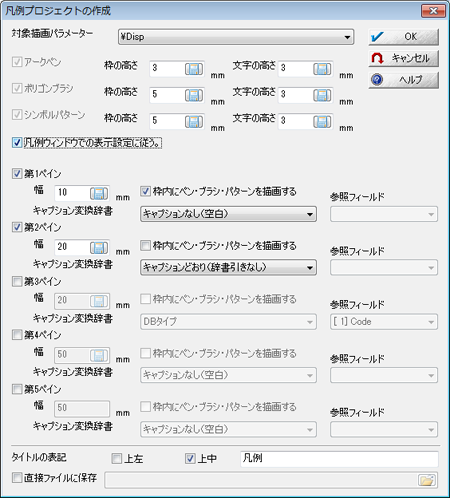This screenshot has height=498, width=450.
Task: Click the OK button
Action: (x=403, y=37)
